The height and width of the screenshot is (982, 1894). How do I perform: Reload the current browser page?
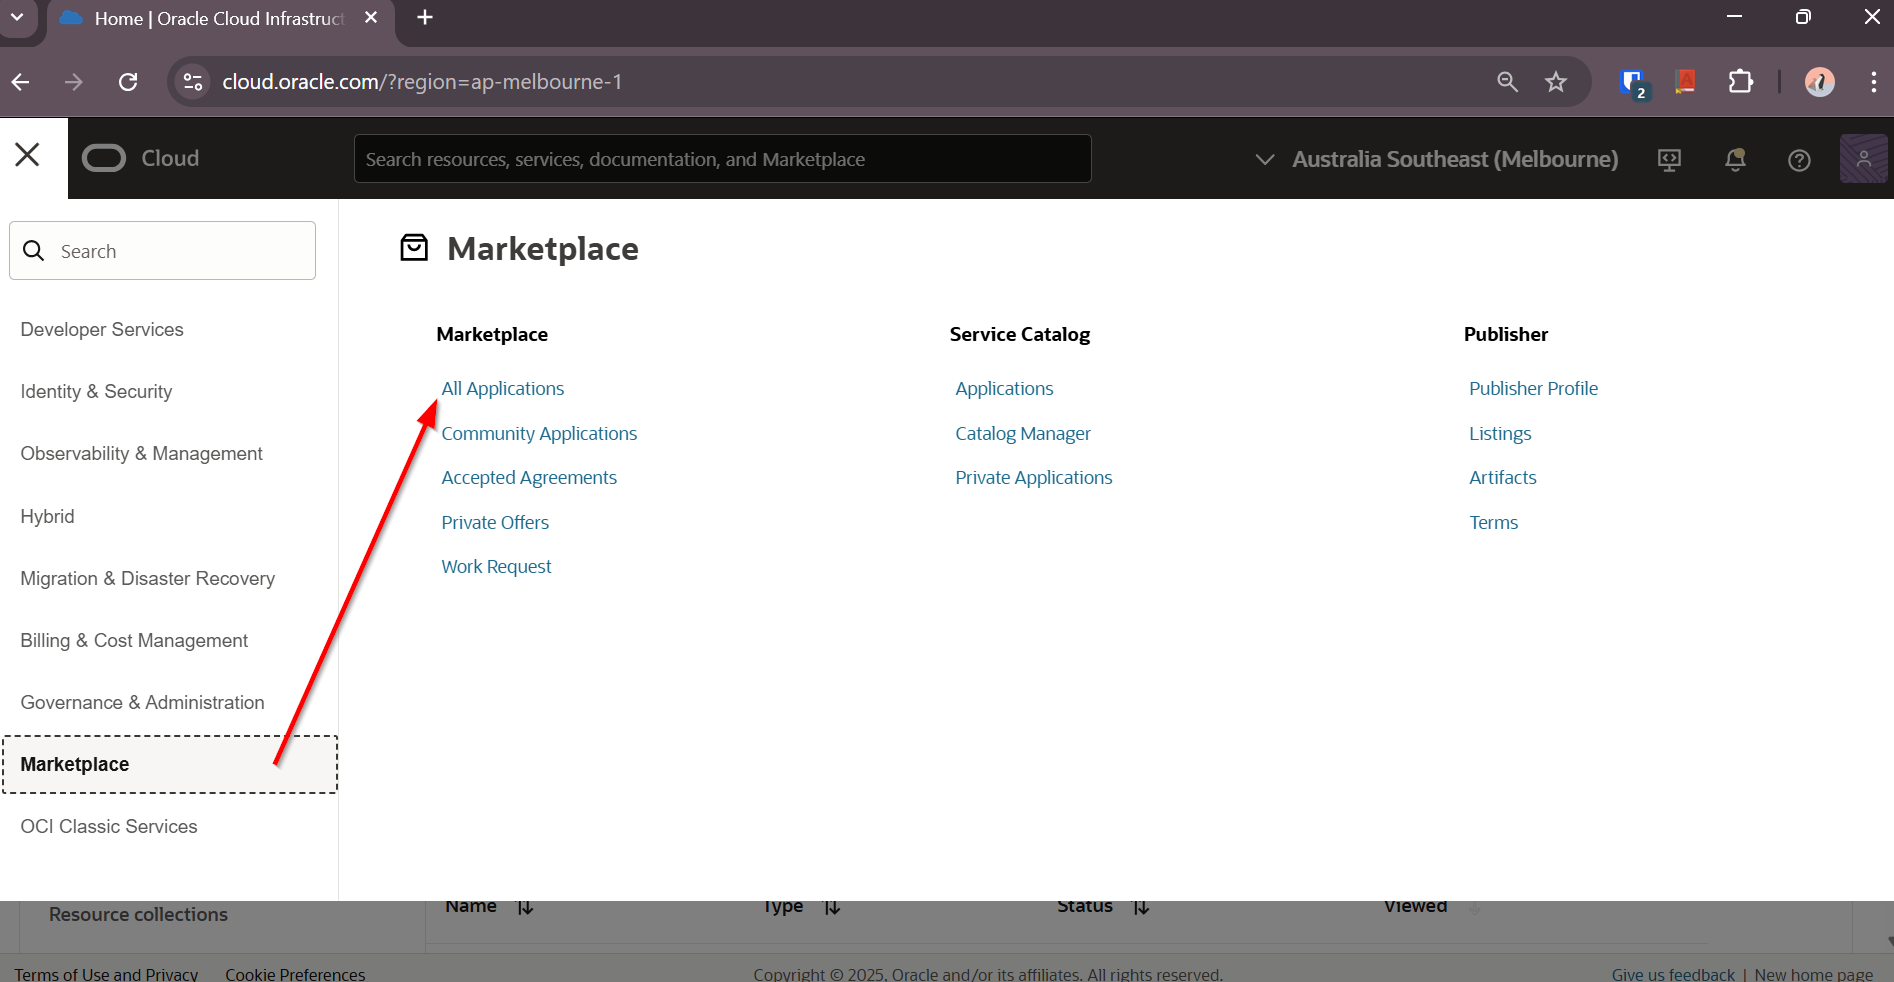coord(128,82)
